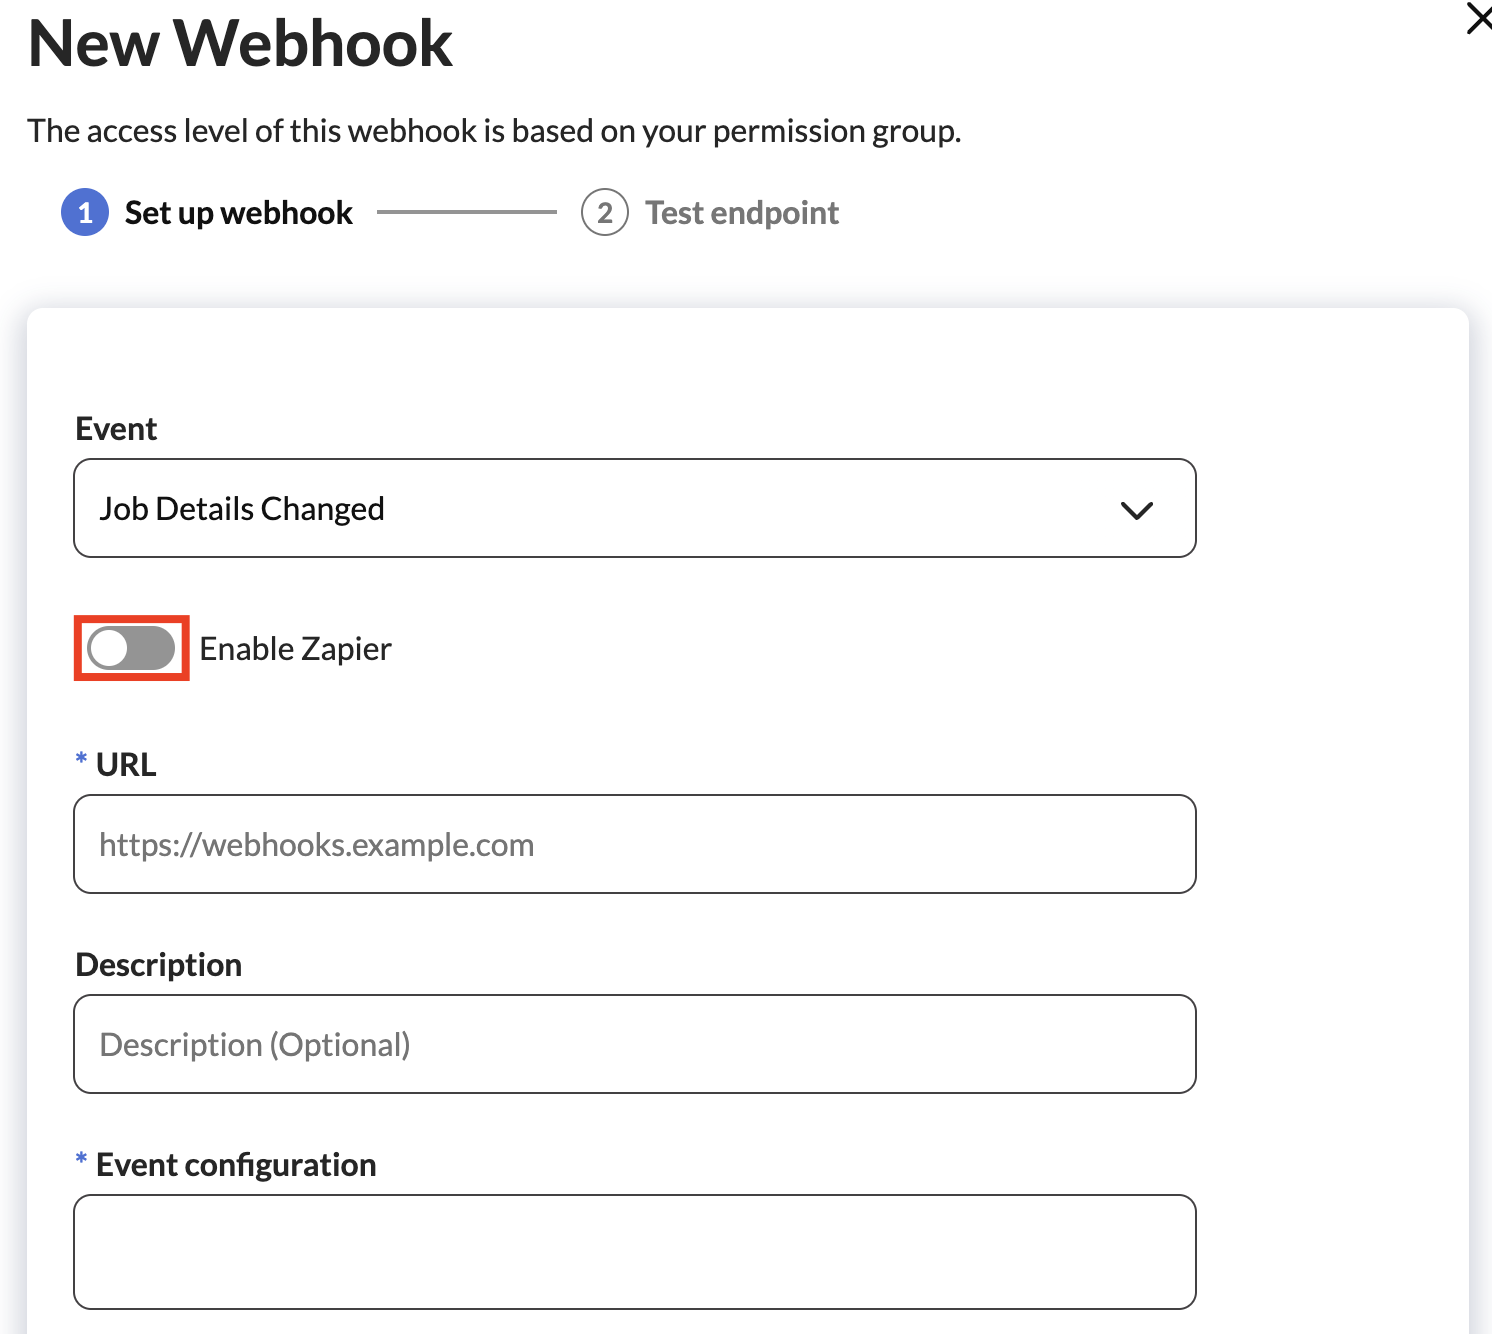Screen dimensions: 1492x1334
Task: Turn on the Enable Zapier switch
Action: click(131, 648)
